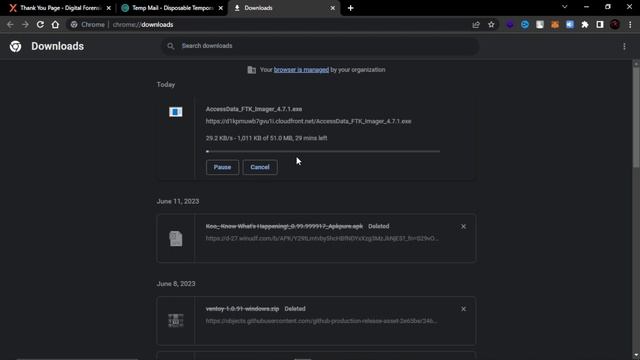Open the cloudfront download URL link

pos(309,121)
